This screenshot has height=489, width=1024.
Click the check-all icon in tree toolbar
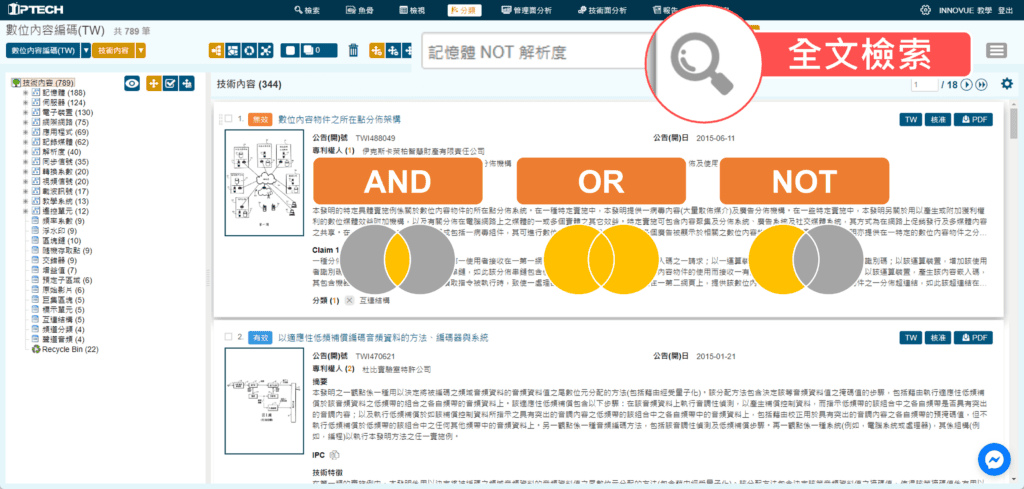(170, 84)
